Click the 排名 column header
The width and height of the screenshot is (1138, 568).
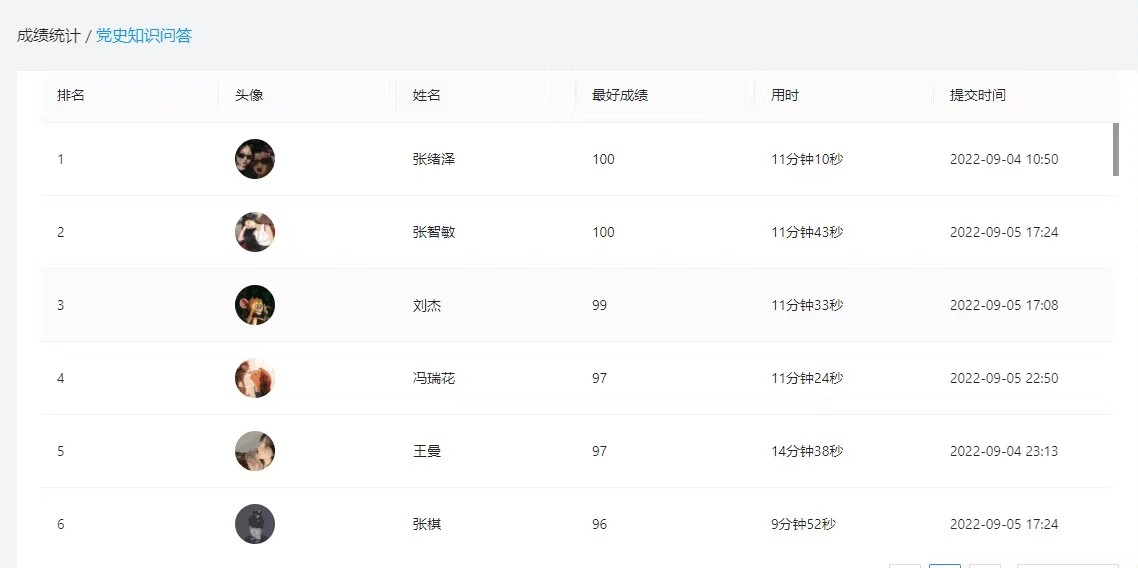coord(71,95)
